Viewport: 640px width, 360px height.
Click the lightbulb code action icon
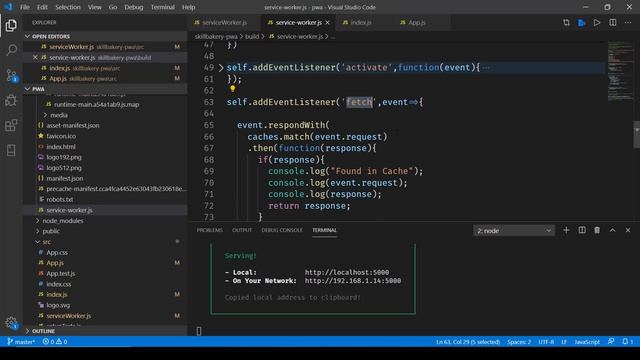[x=232, y=89]
